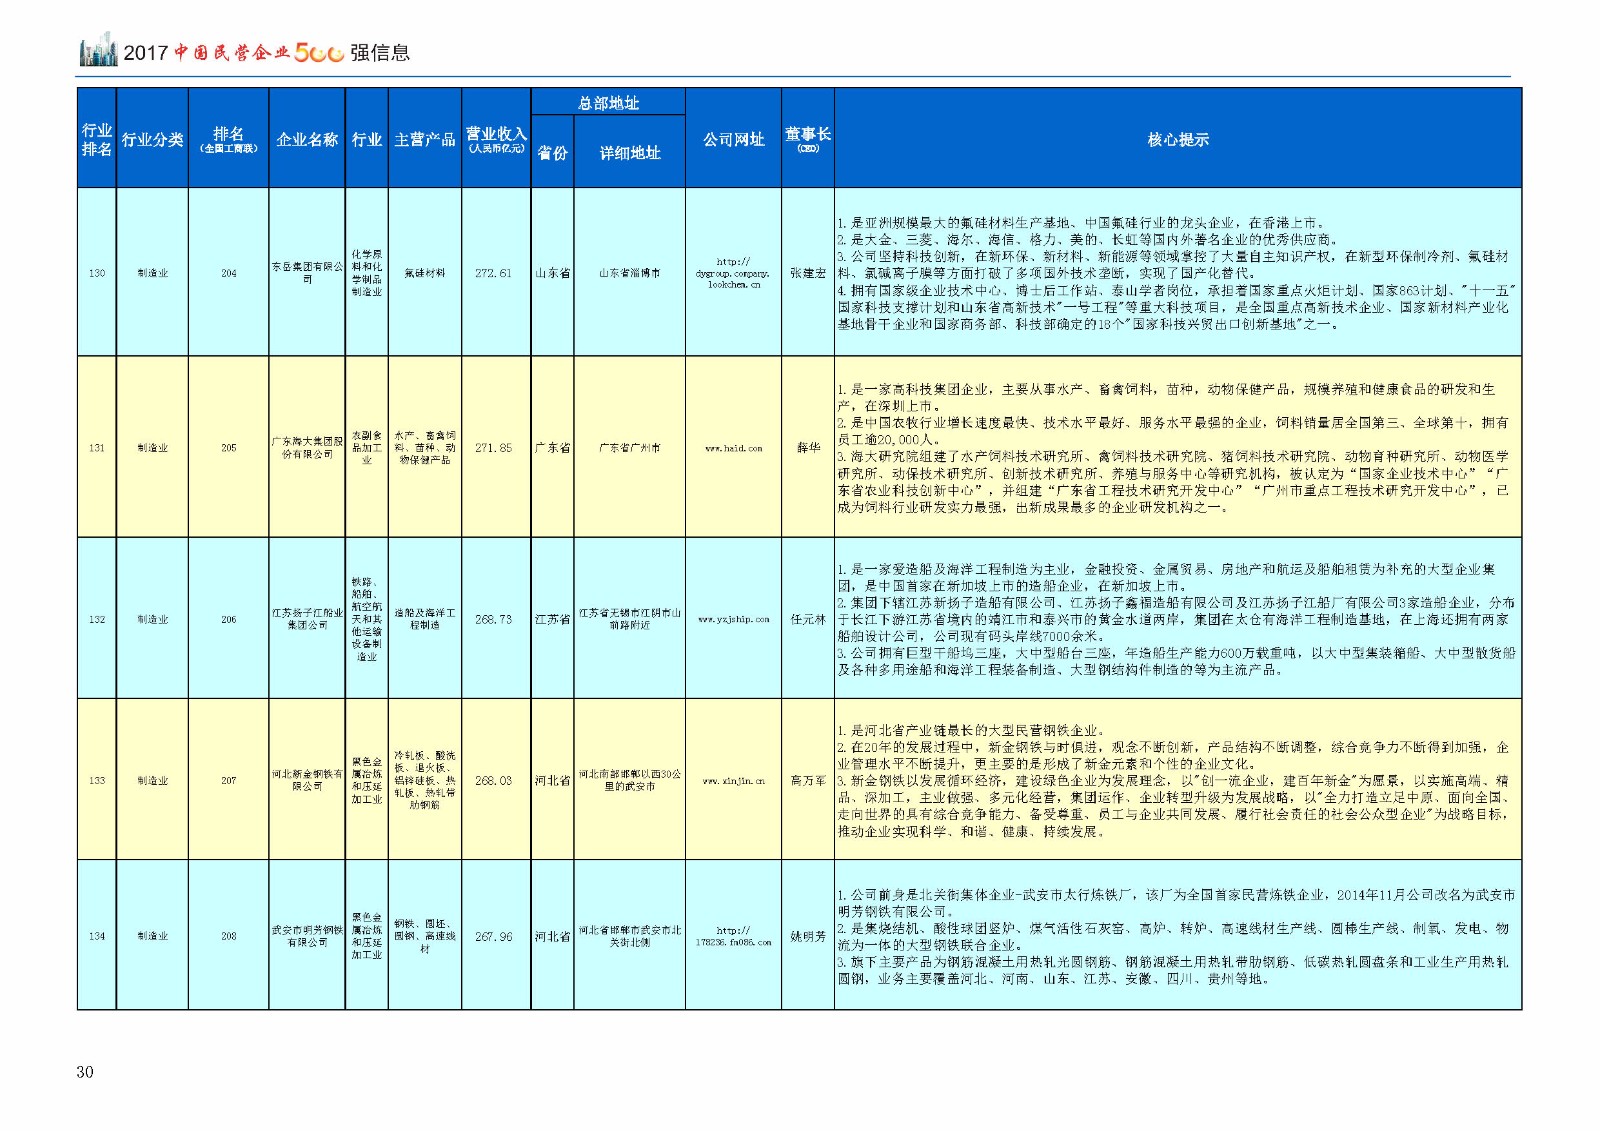The height and width of the screenshot is (1131, 1600).
Task: Click '河北省' in the row ranked 133
Action: (x=552, y=781)
